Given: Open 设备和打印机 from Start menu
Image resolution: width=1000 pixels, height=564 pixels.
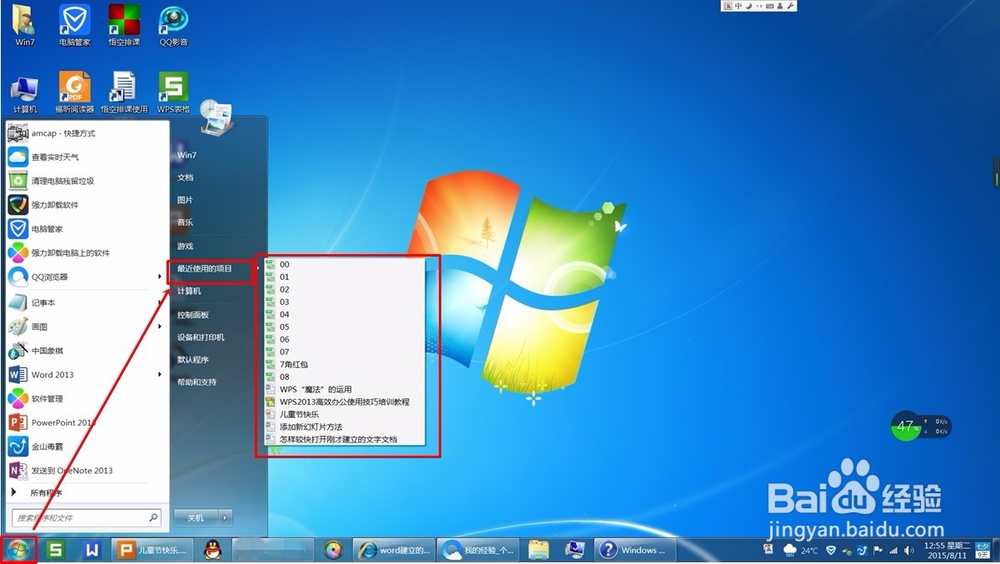Looking at the screenshot, I should 200,337.
